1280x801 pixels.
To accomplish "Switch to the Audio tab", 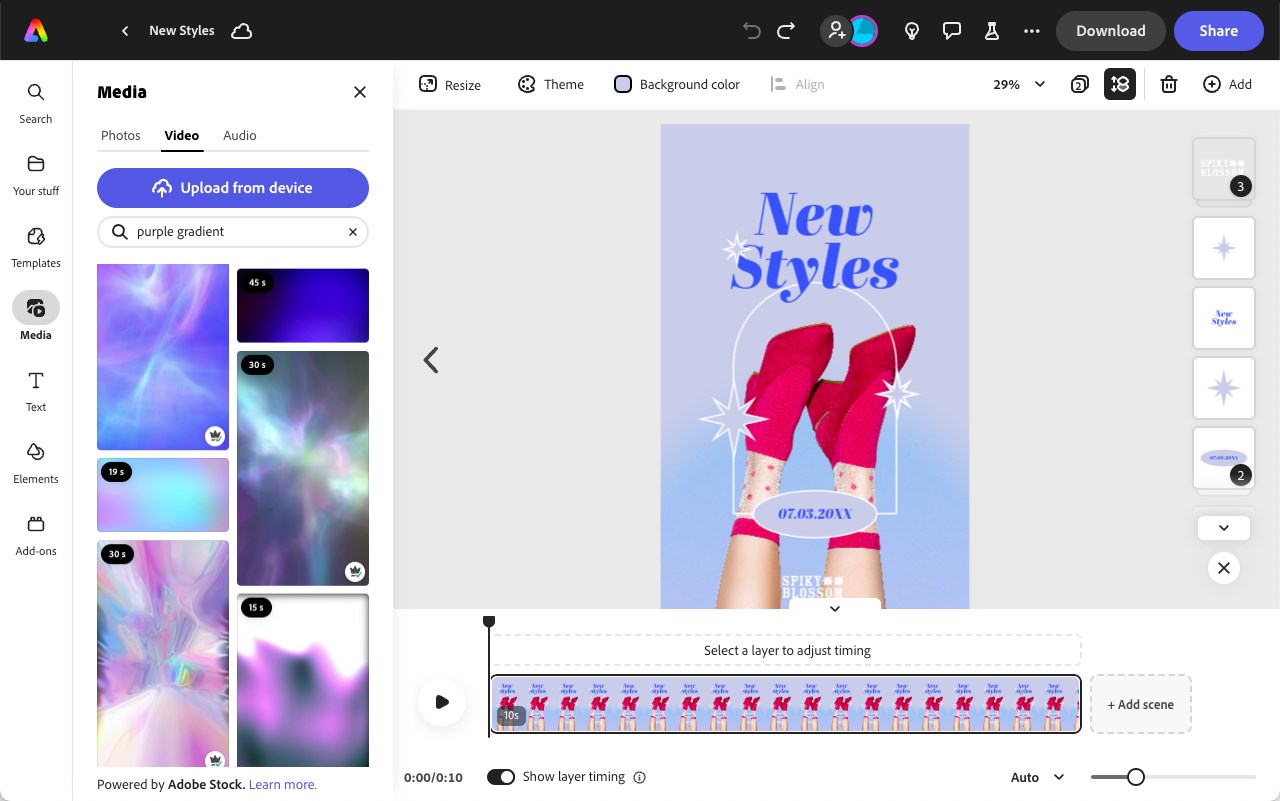I will click(239, 135).
